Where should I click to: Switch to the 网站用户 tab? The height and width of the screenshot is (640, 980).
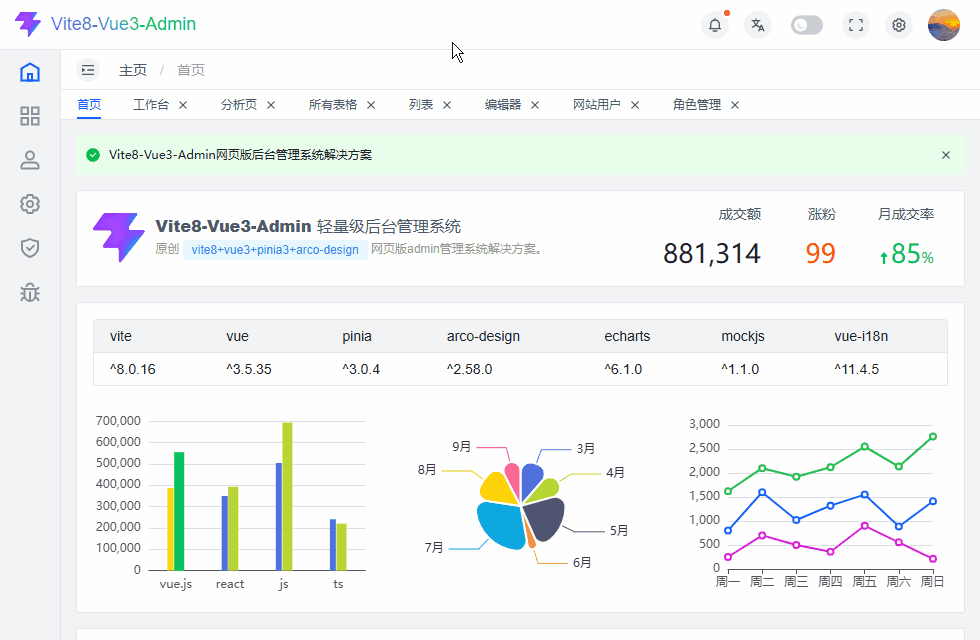coord(597,104)
